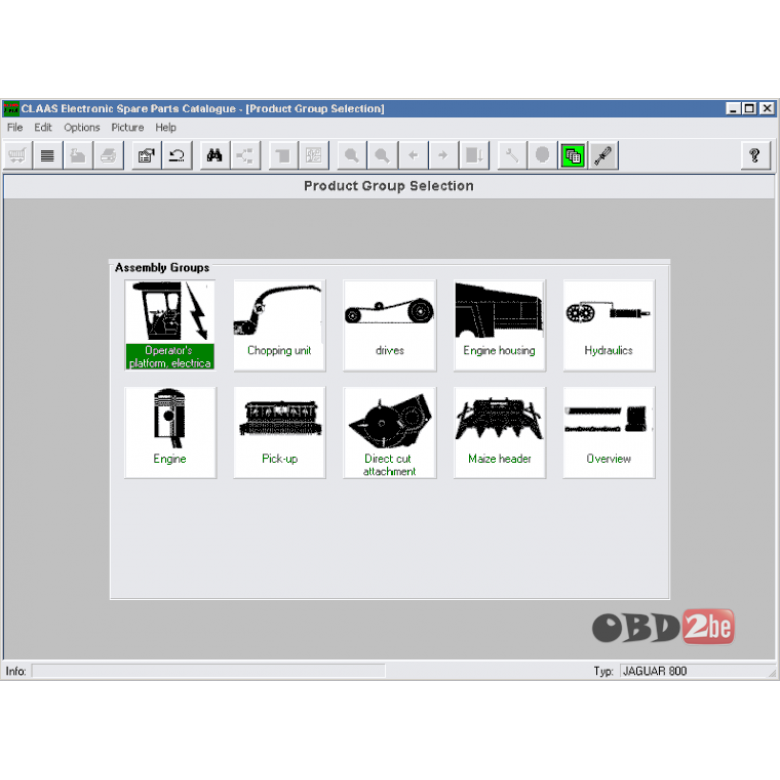Select the Maize header assembly group
Image resolution: width=780 pixels, height=780 pixels.
[x=499, y=433]
